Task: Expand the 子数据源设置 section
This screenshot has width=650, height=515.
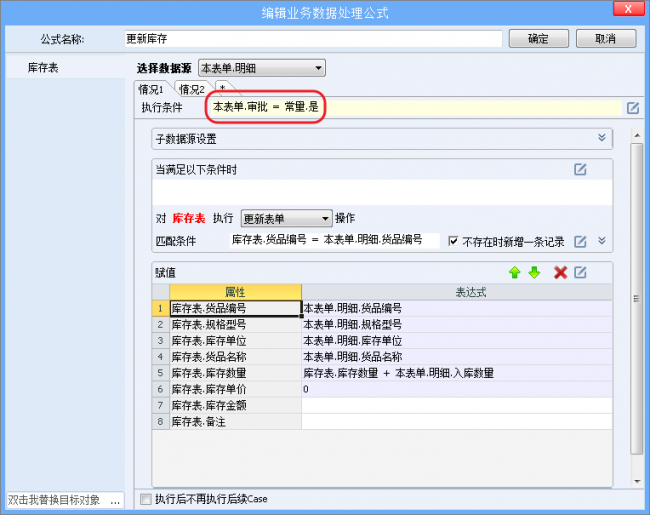Action: coord(601,138)
